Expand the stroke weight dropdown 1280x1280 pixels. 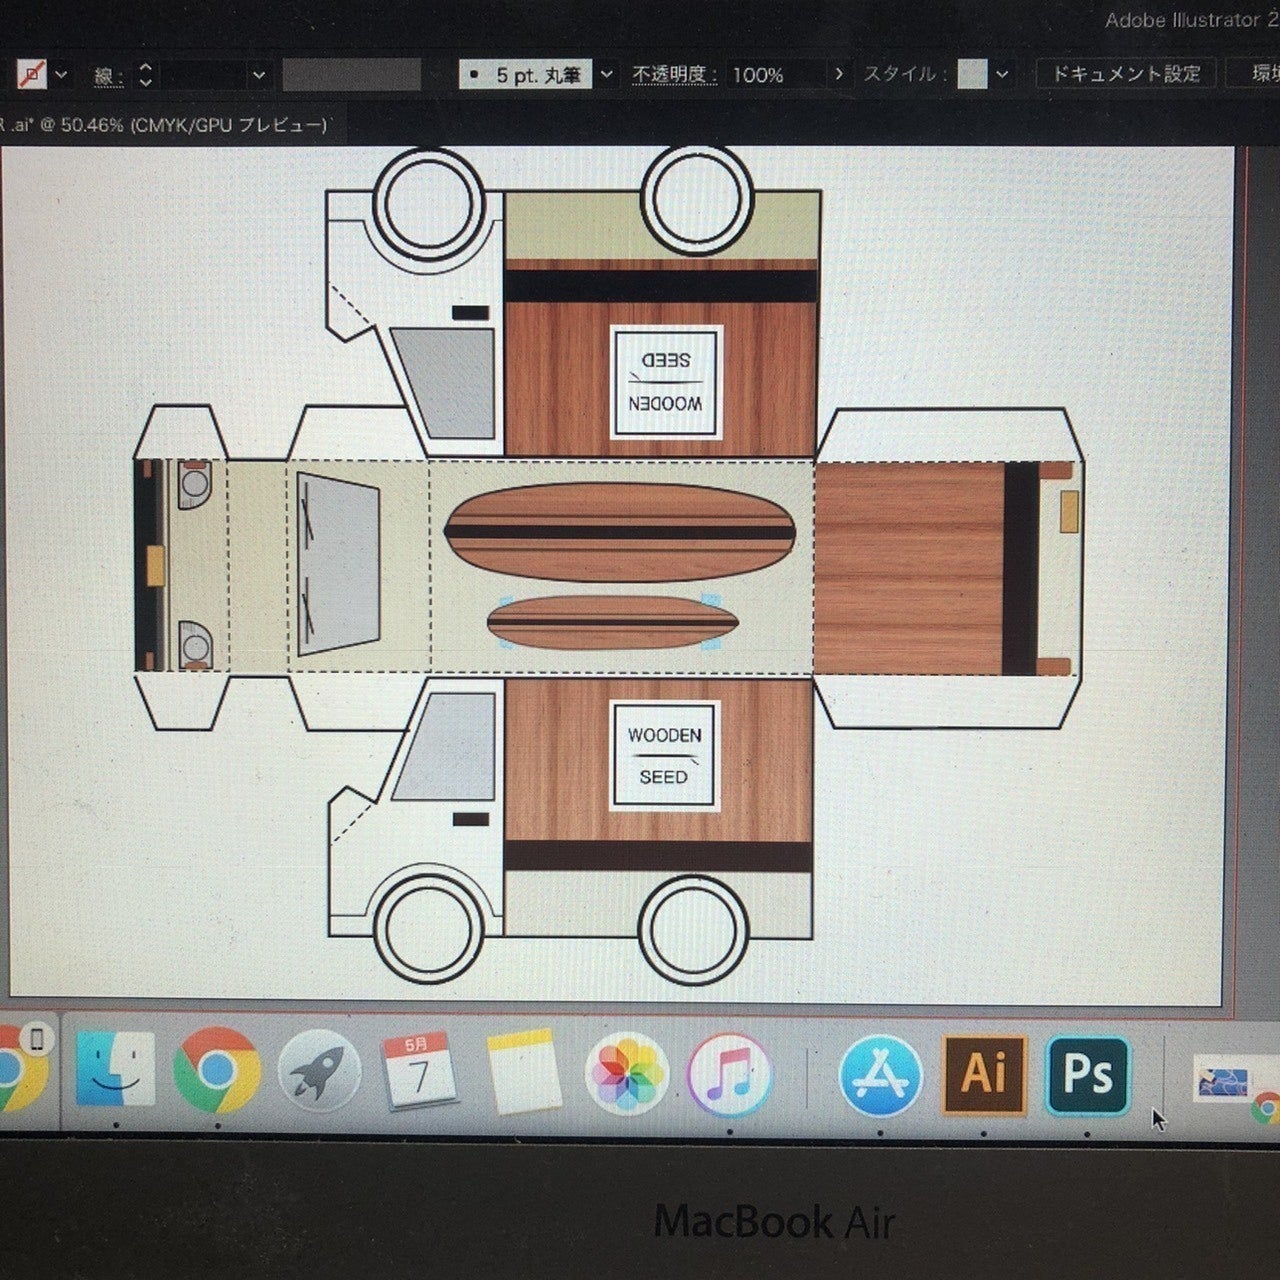(x=259, y=74)
